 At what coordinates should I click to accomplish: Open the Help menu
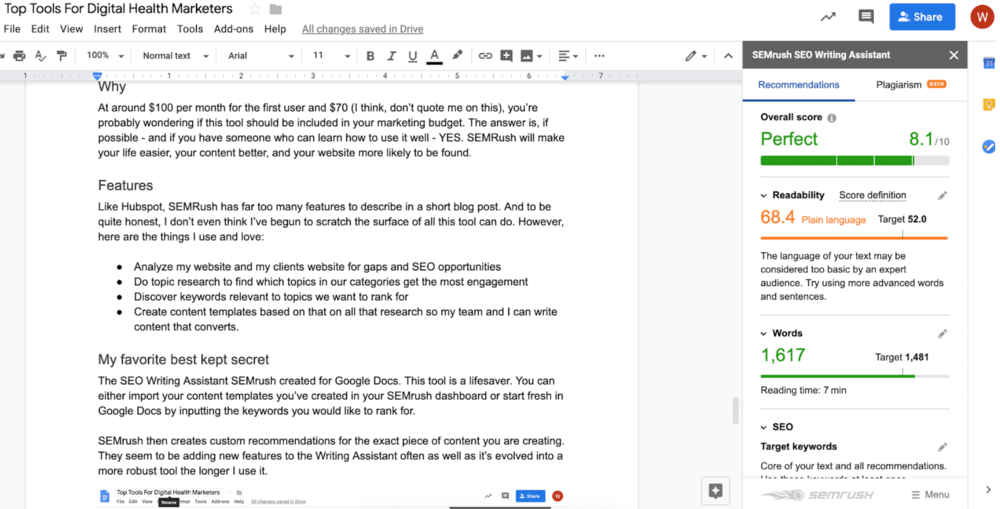pos(275,29)
